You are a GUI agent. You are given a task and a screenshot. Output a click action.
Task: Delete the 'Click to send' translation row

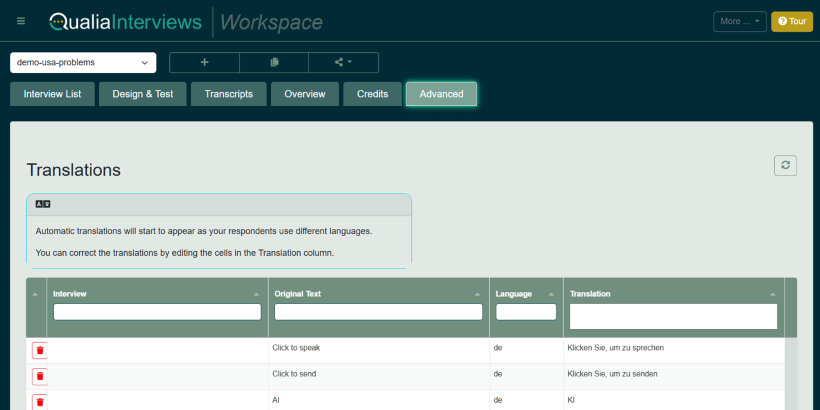[x=40, y=376]
